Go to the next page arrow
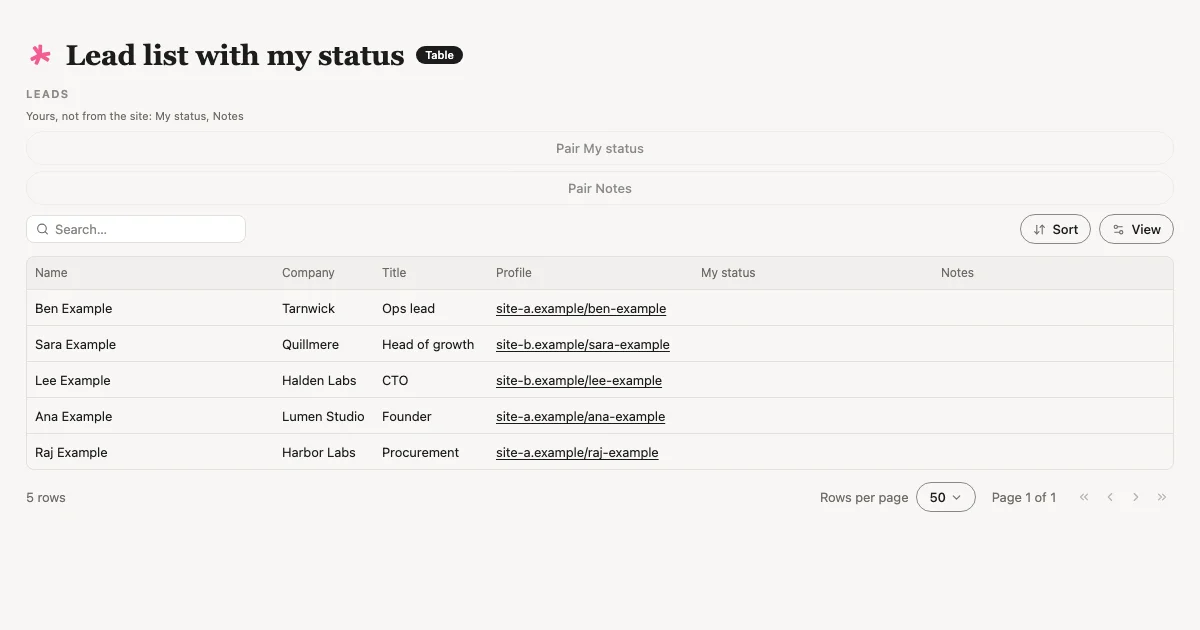Screen dimensions: 1200x630 (x=1136, y=497)
